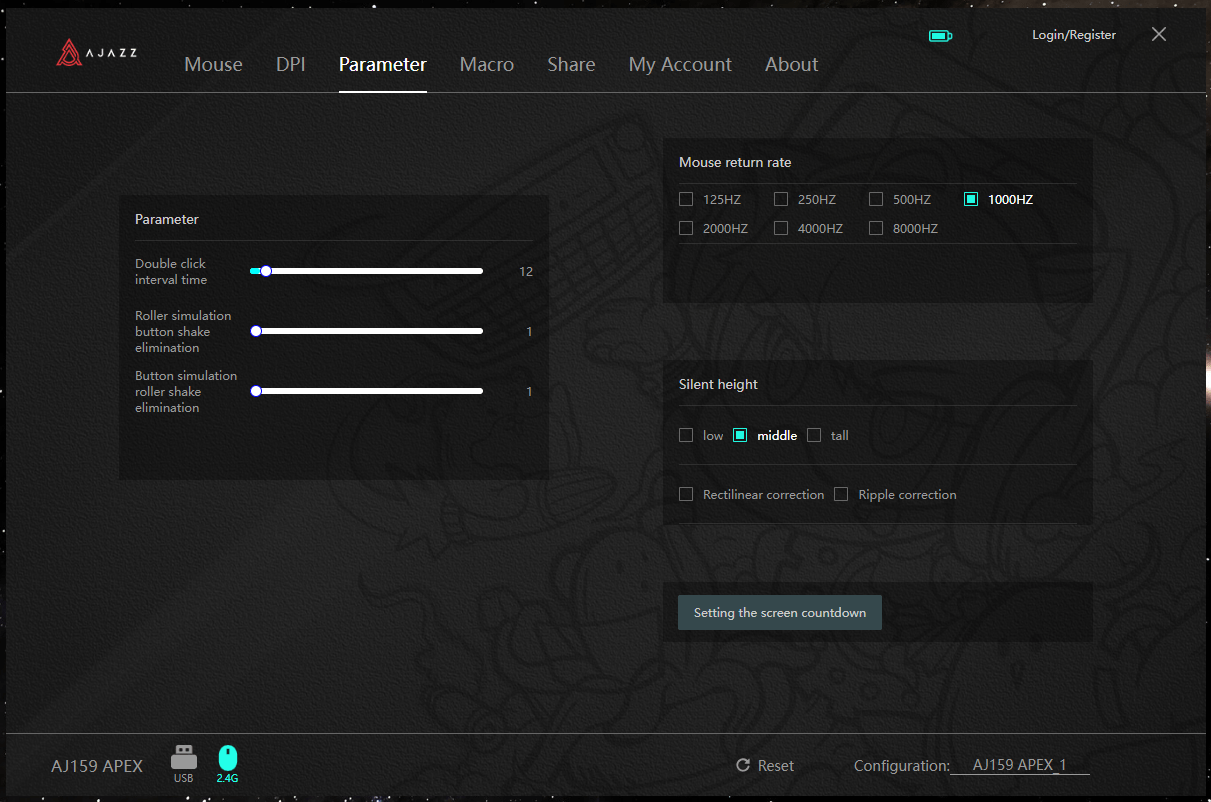Click the Configuration name field AJ159 APEX_1

coord(1019,765)
